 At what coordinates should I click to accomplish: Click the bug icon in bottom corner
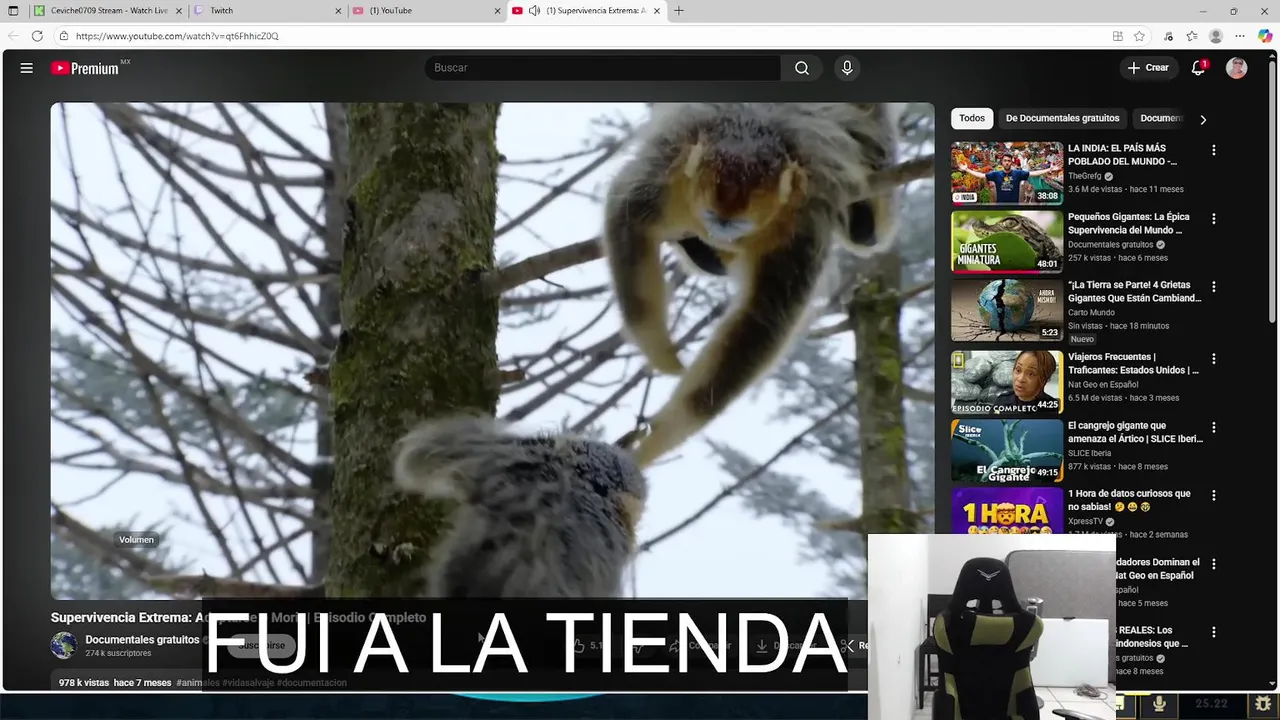[x=1263, y=704]
